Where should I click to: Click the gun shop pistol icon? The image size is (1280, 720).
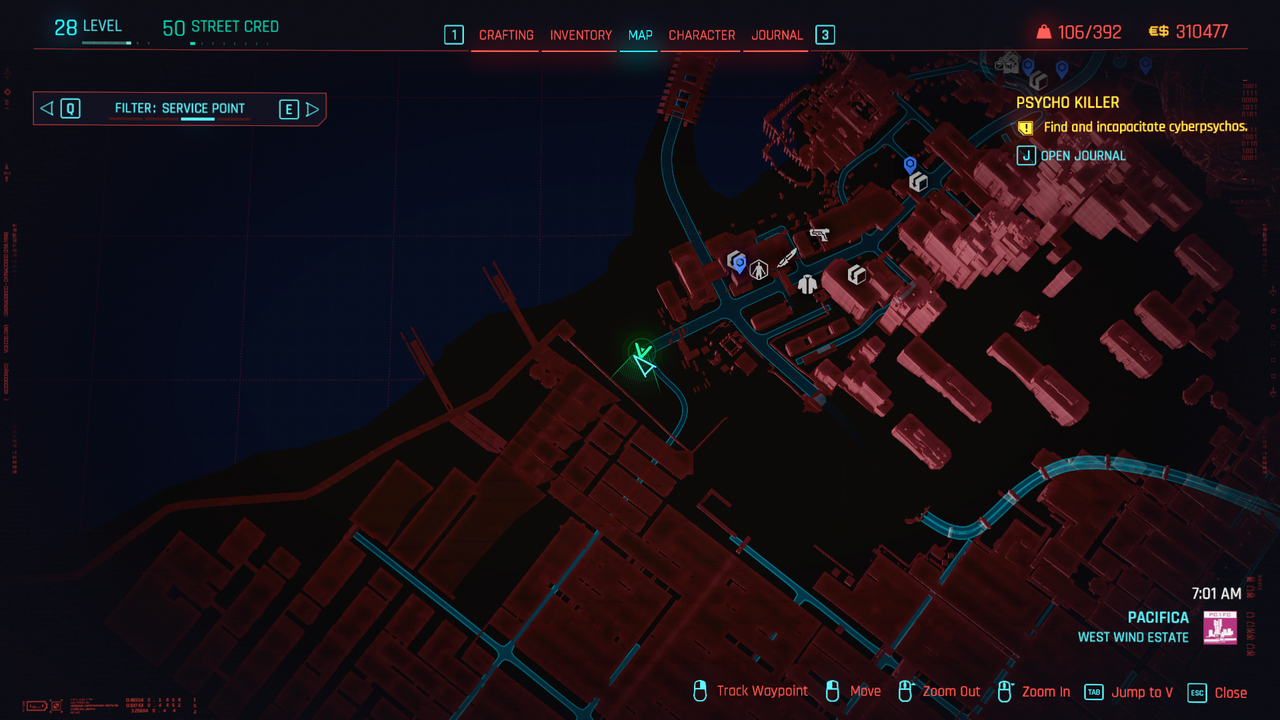coord(819,235)
